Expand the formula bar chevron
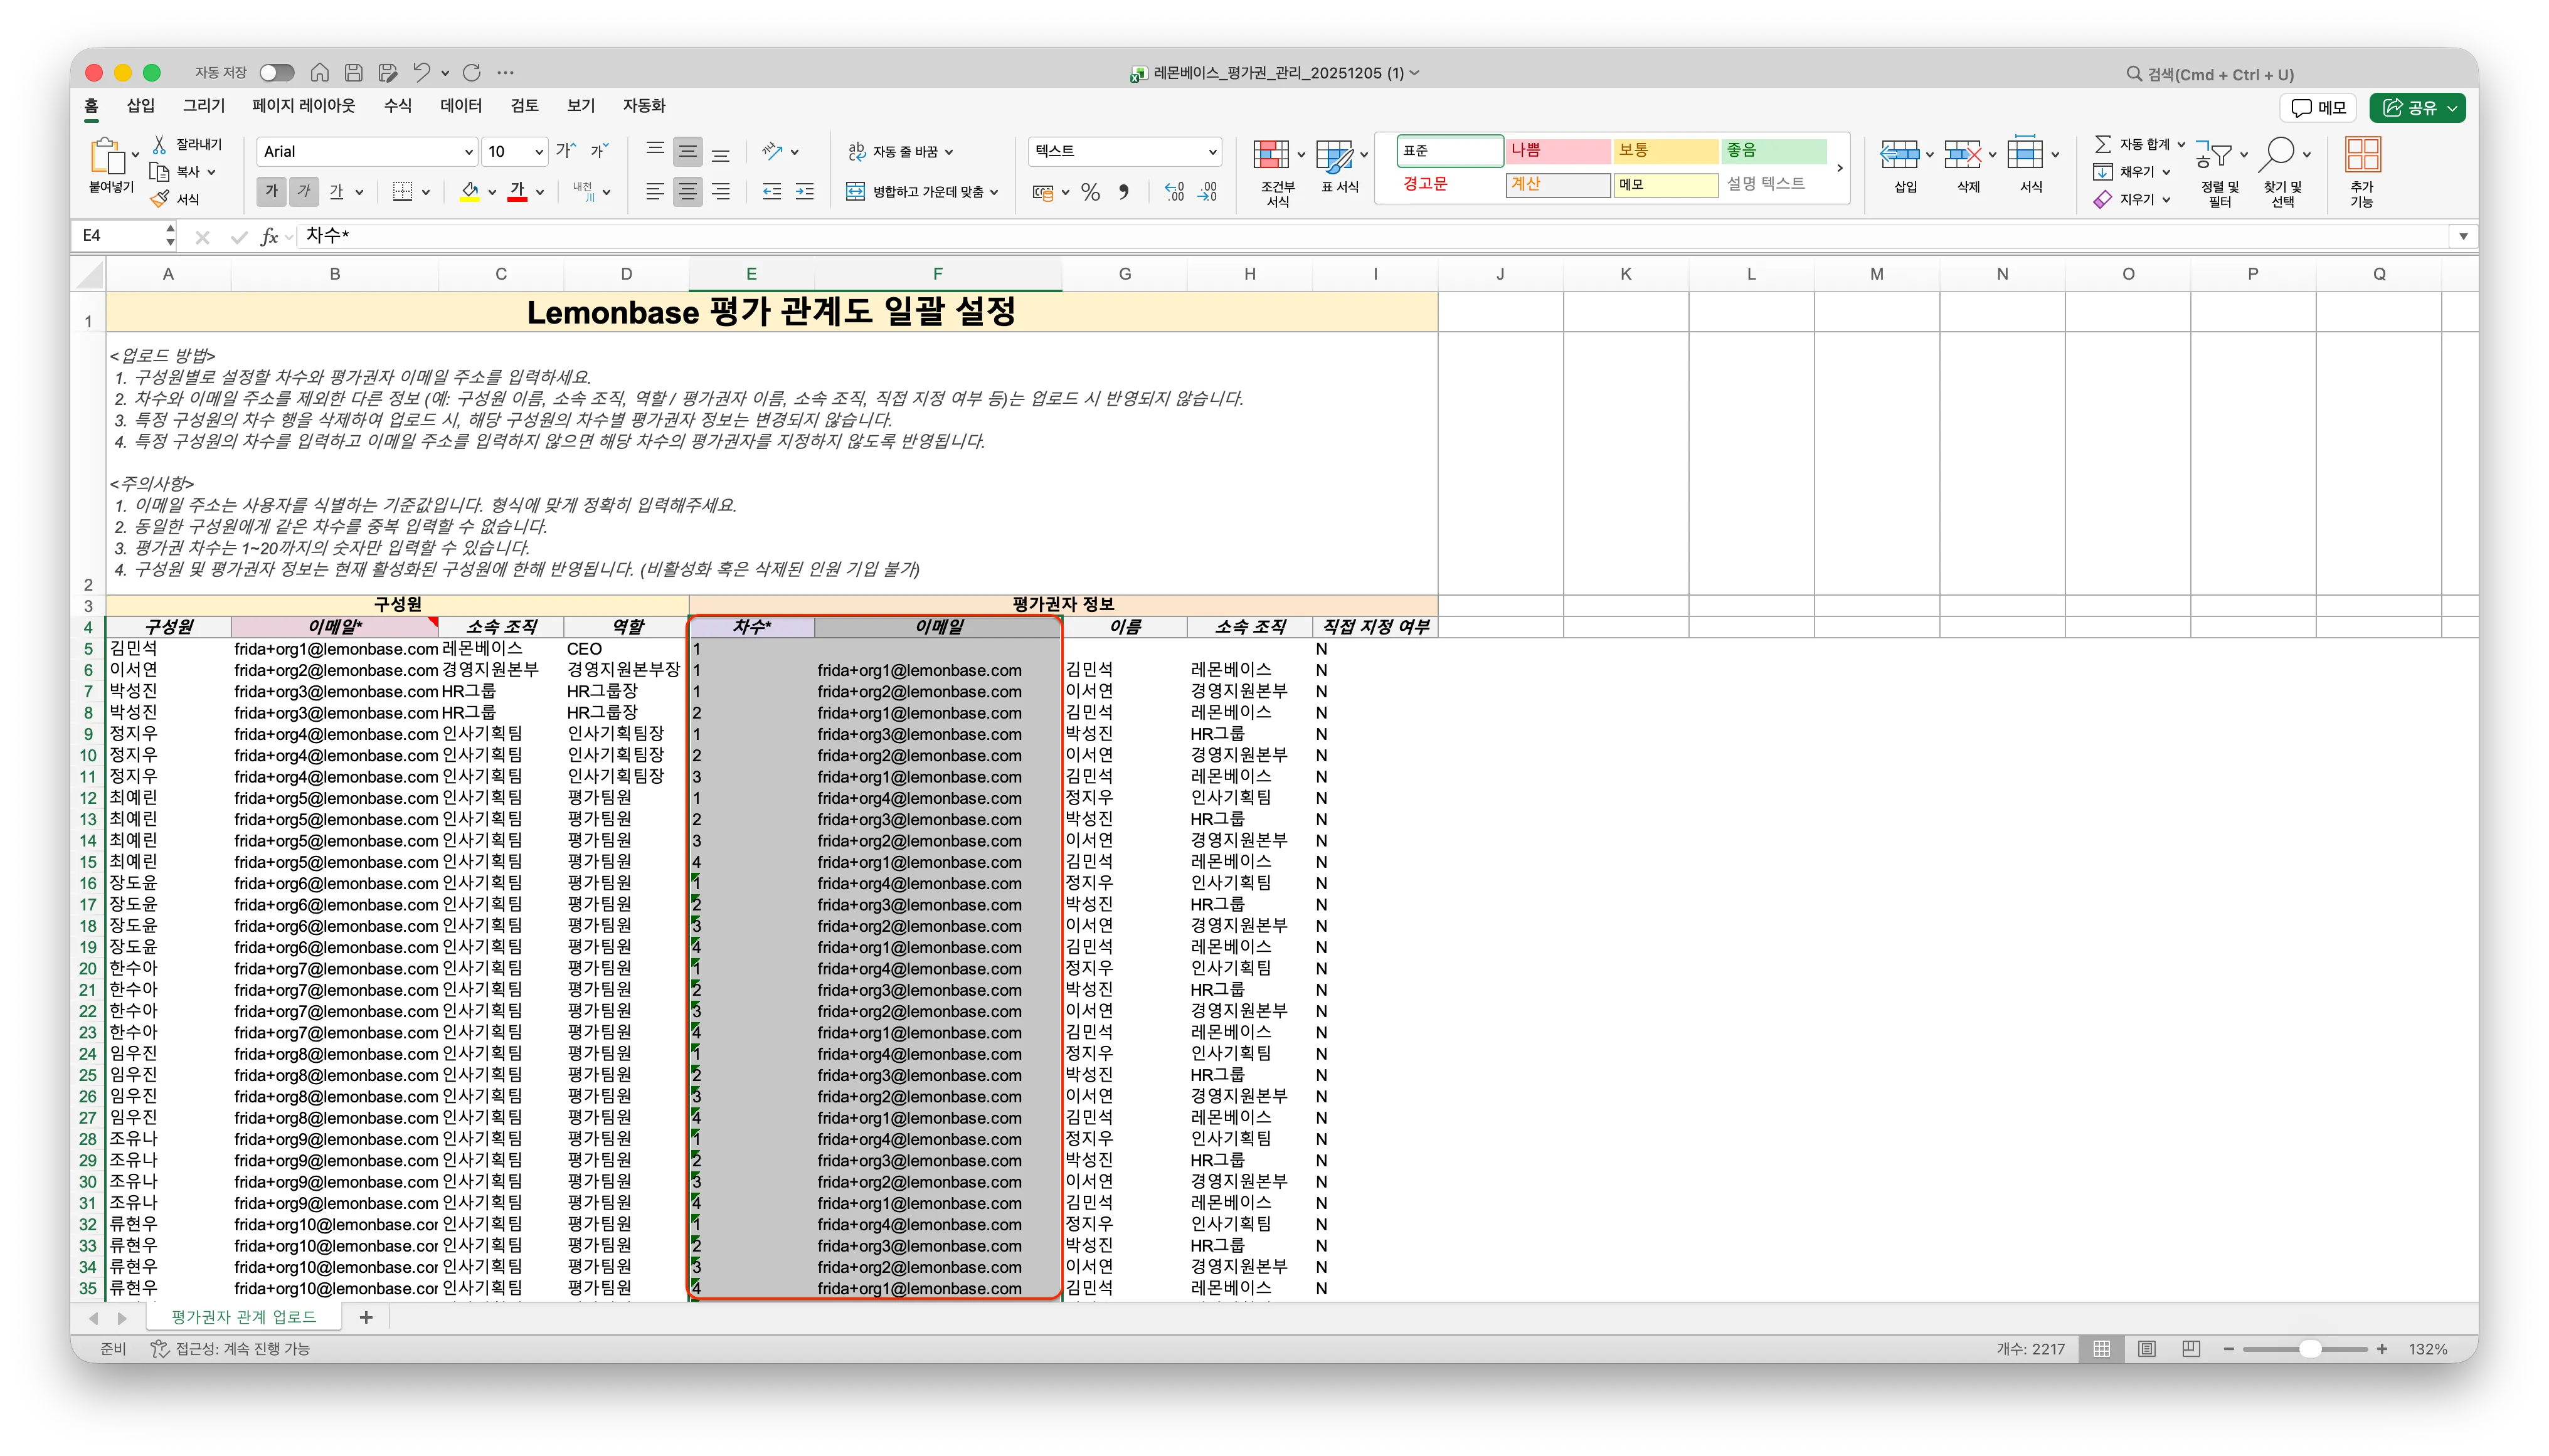 pos(2463,236)
